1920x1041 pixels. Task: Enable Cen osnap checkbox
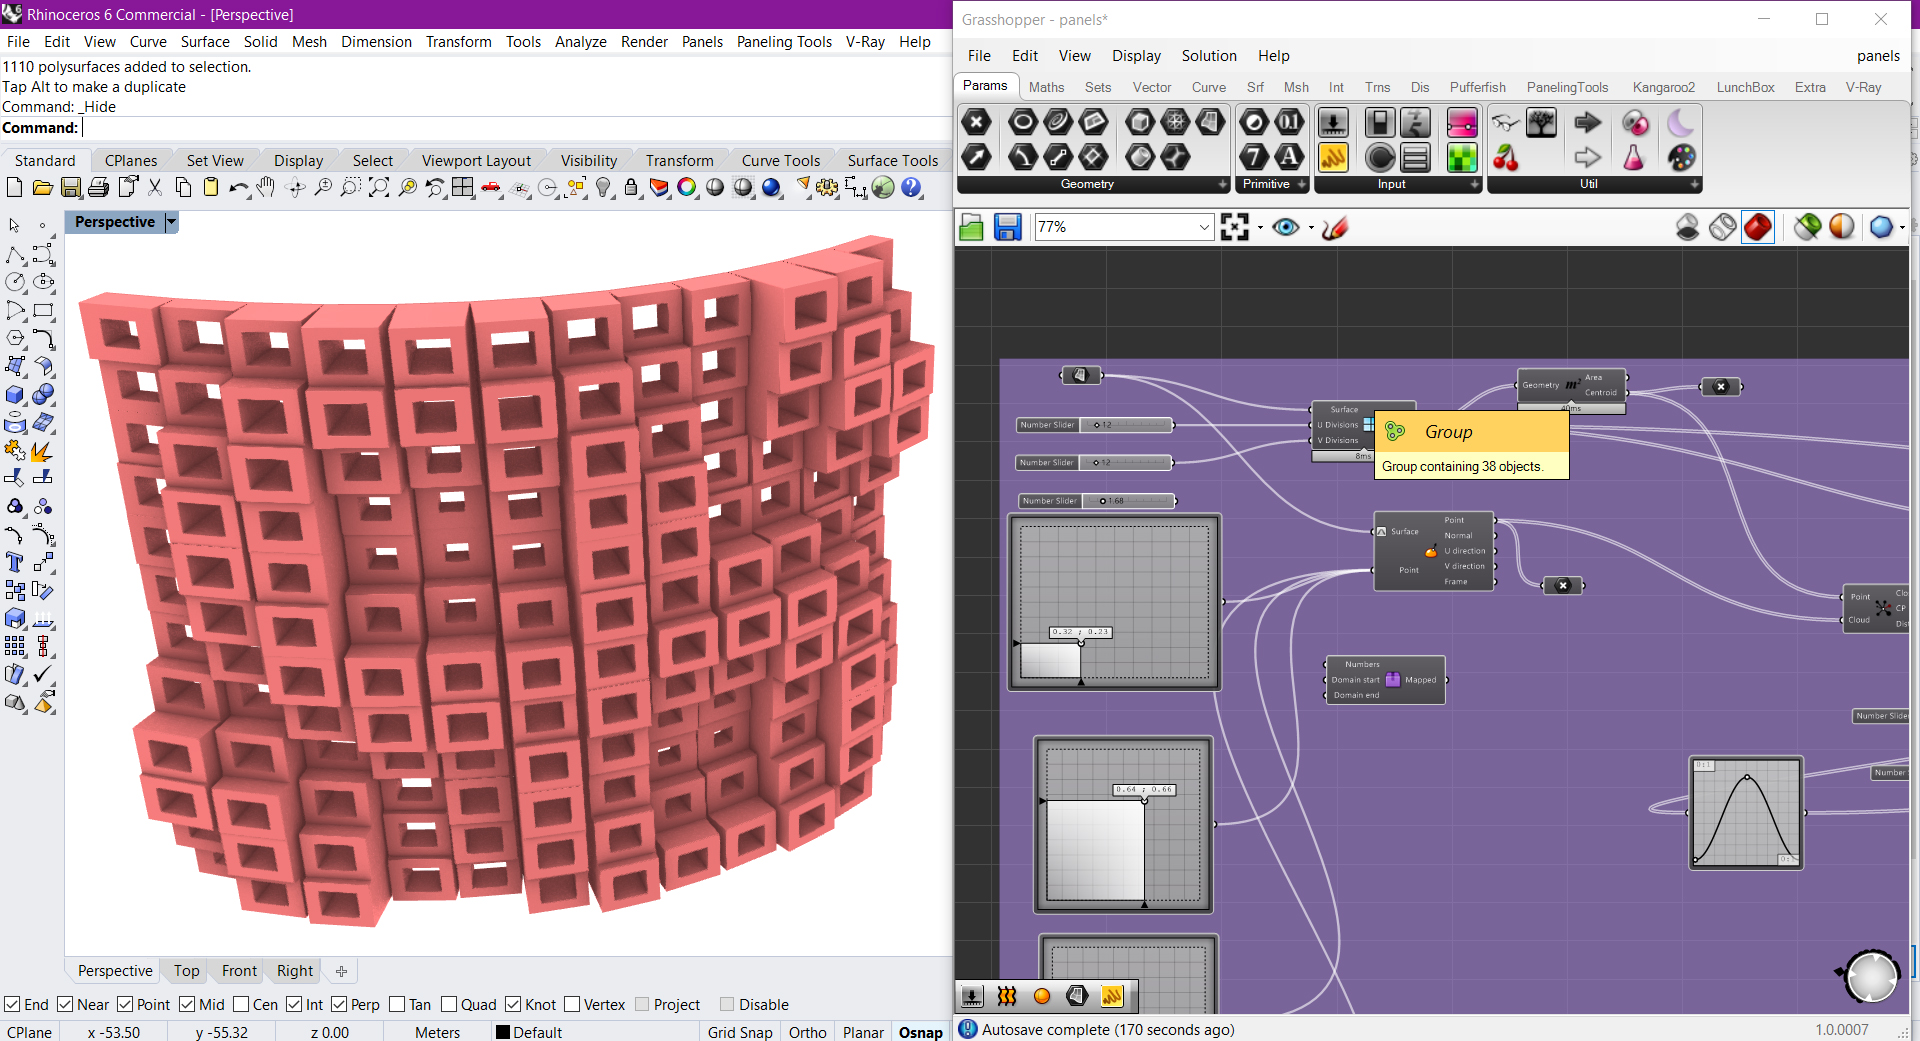[241, 1004]
